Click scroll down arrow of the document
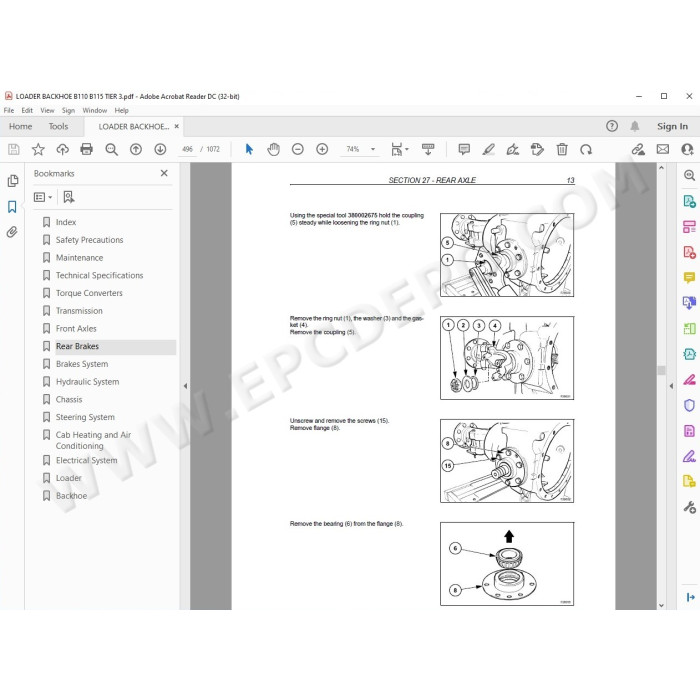 tap(661, 605)
